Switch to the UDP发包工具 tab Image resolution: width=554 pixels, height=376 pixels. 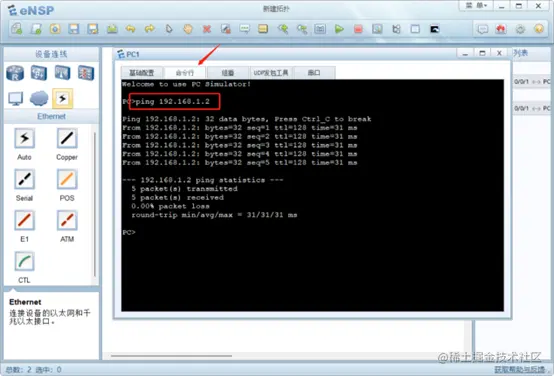271,73
